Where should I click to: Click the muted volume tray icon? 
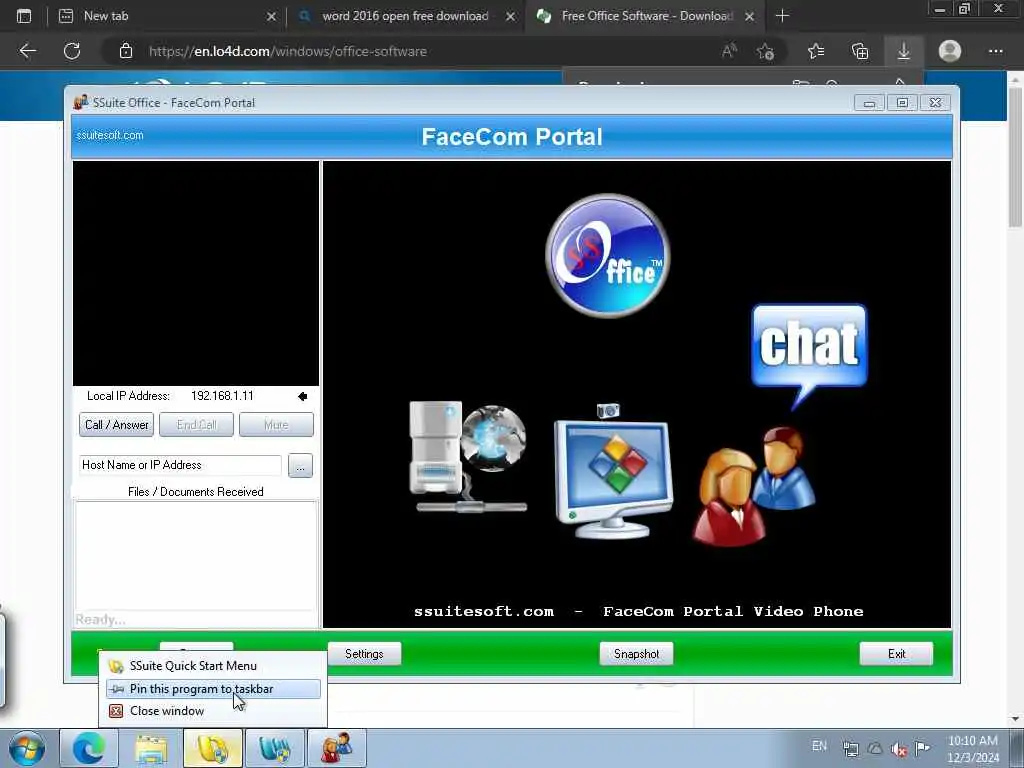point(899,749)
